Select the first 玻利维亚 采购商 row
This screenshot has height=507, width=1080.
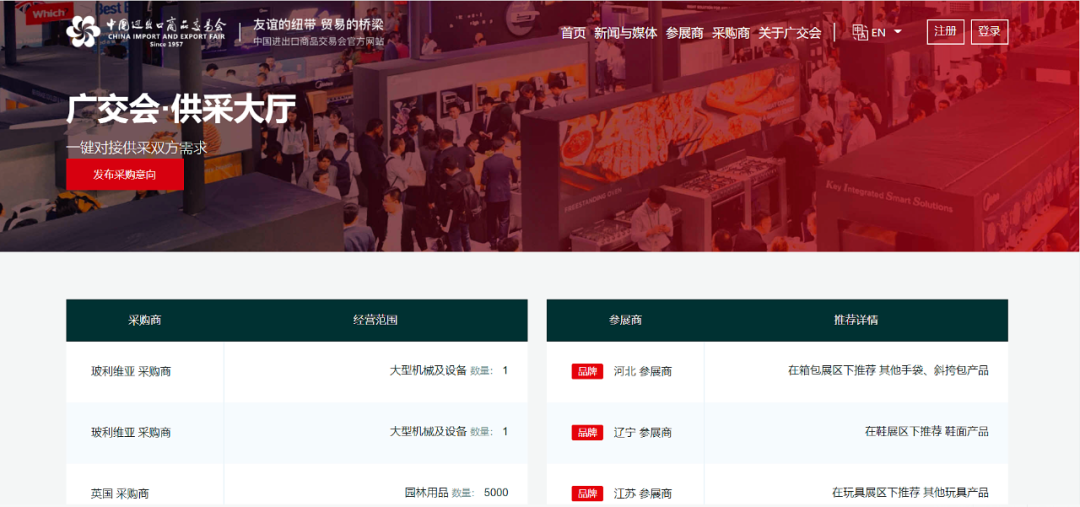coord(297,371)
